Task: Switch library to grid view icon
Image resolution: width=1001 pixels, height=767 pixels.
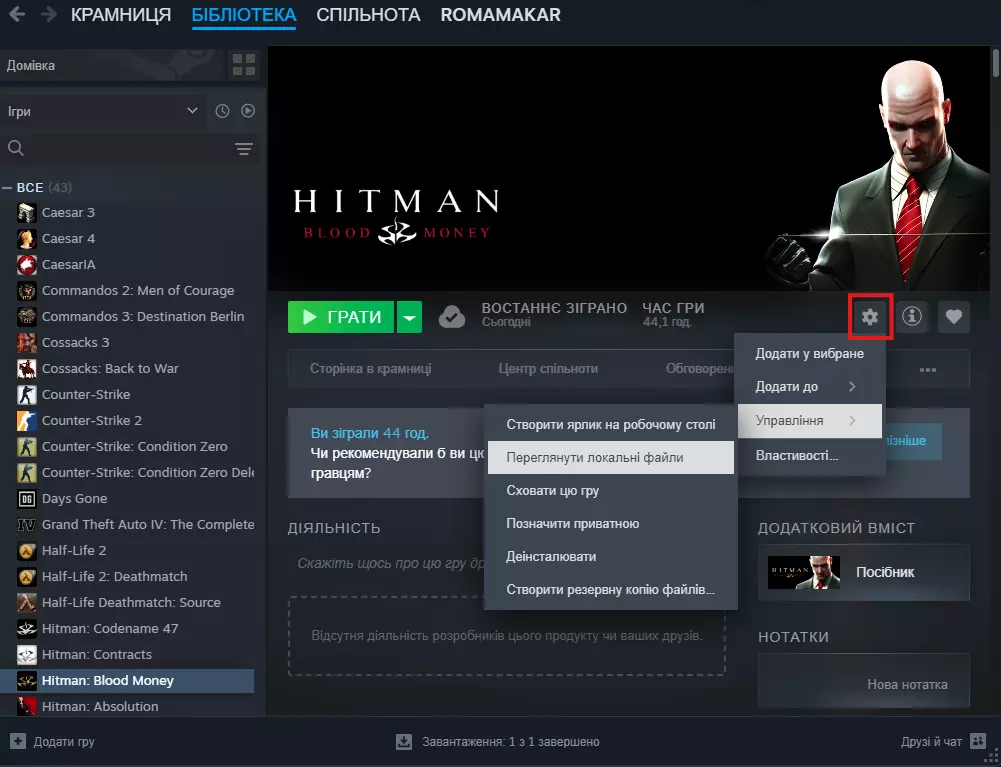Action: [x=244, y=65]
